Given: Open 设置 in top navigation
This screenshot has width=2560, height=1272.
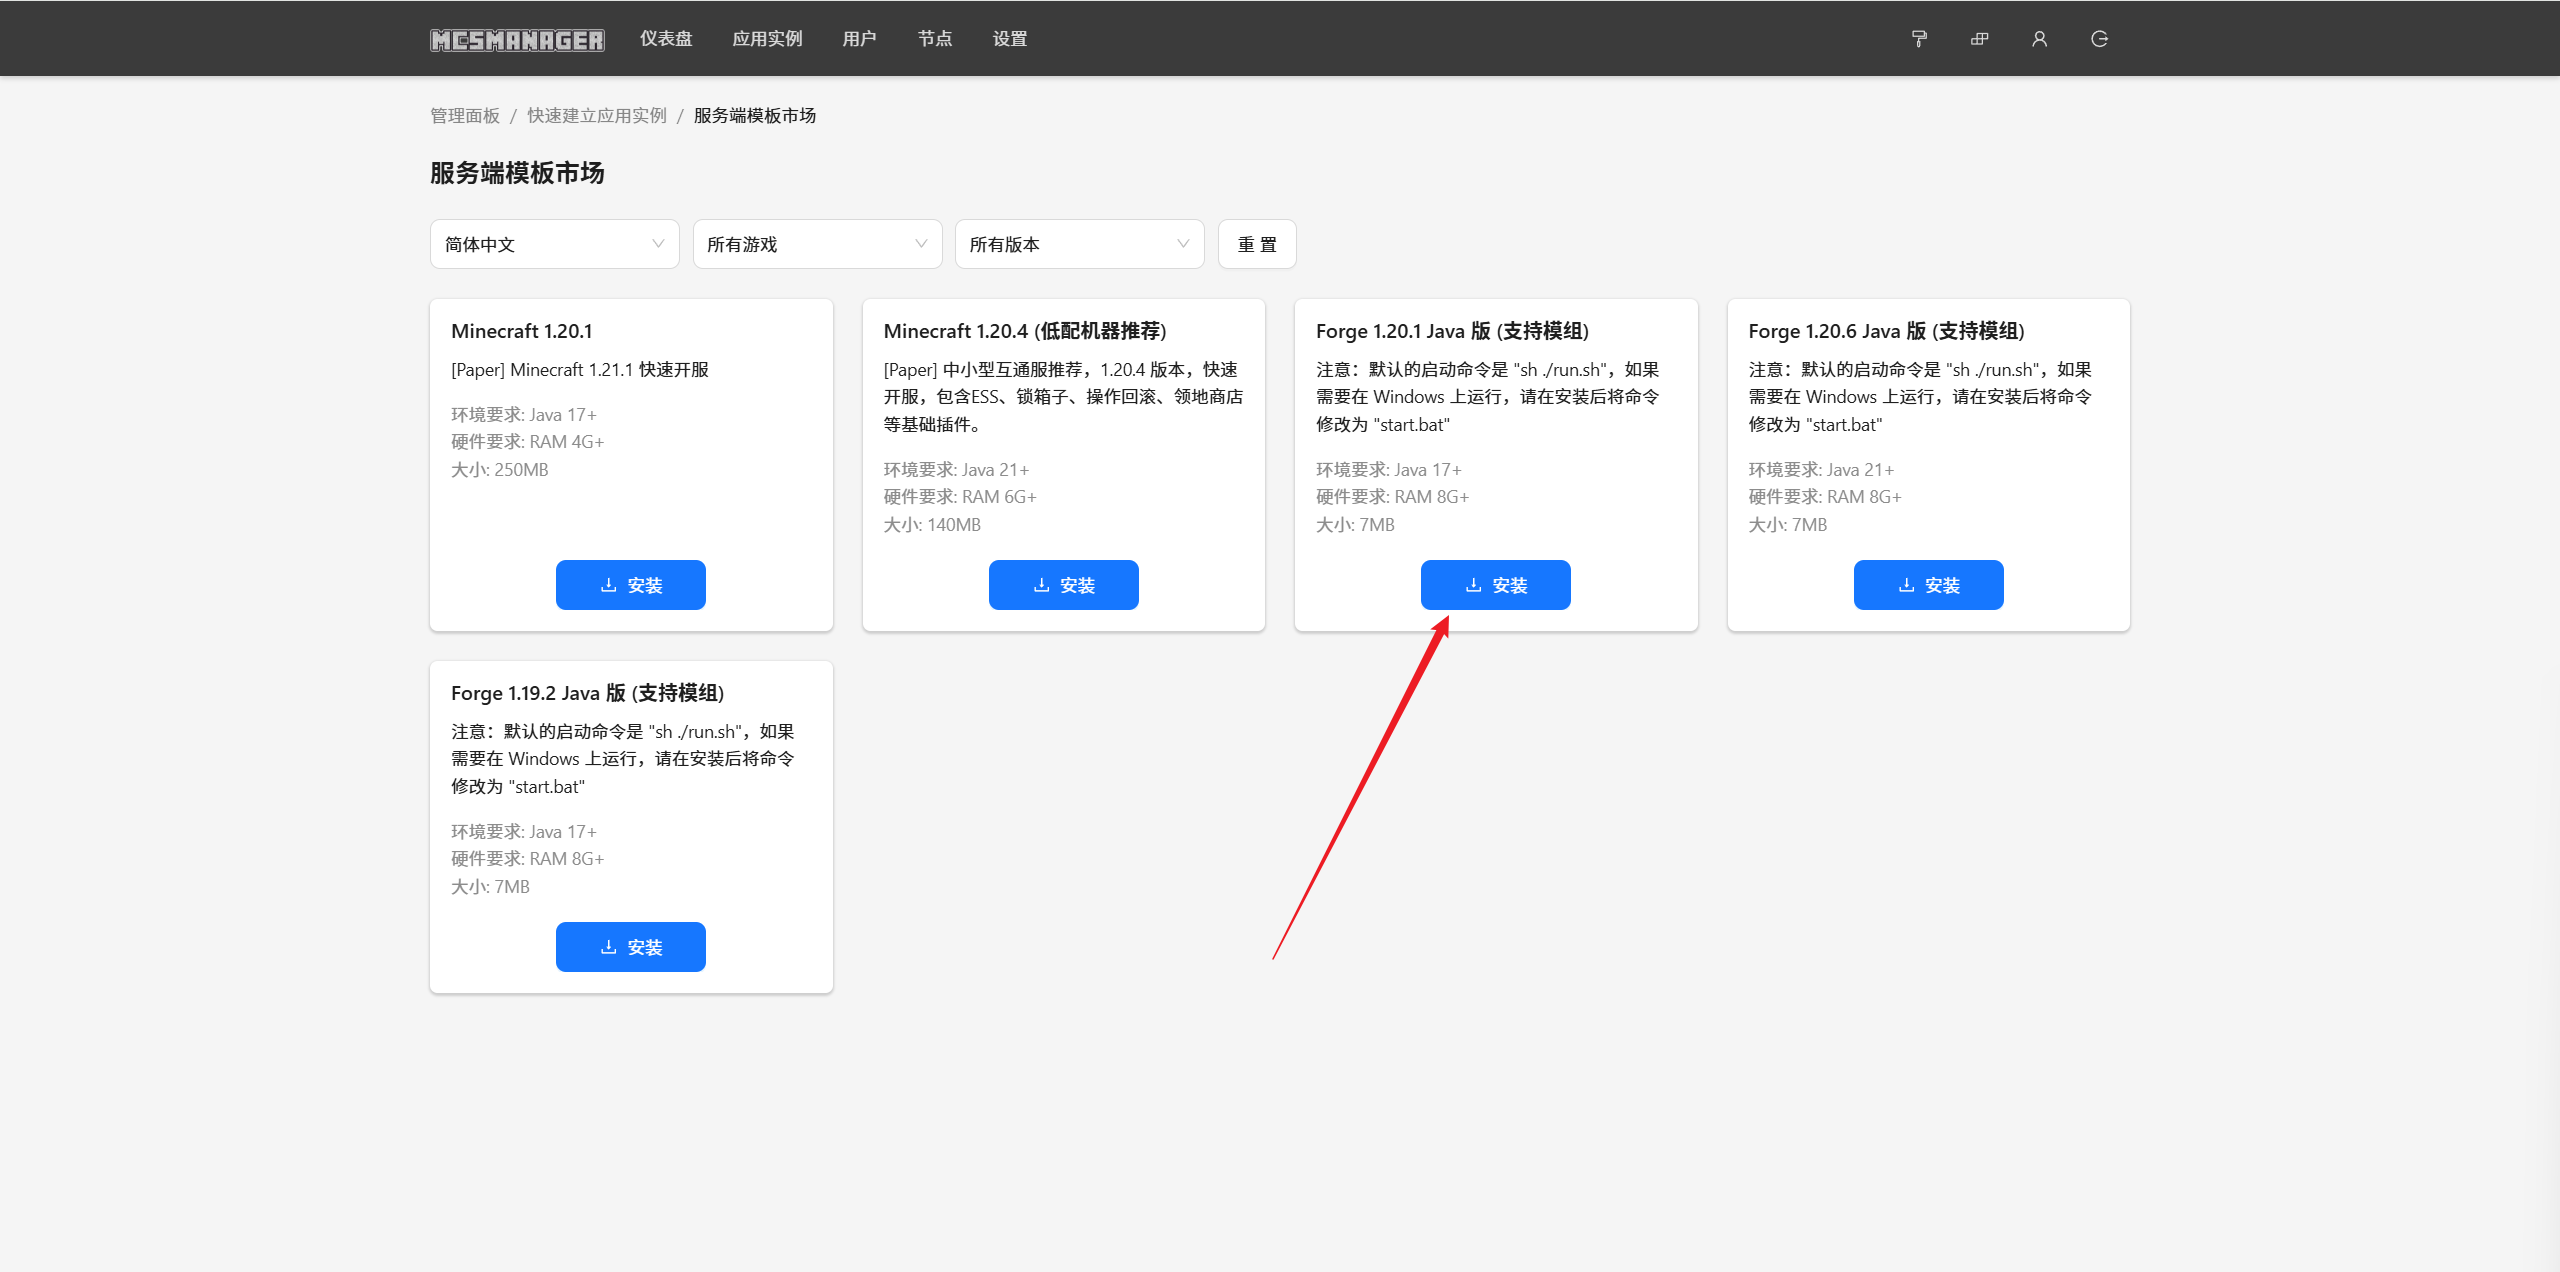Looking at the screenshot, I should coord(1010,39).
